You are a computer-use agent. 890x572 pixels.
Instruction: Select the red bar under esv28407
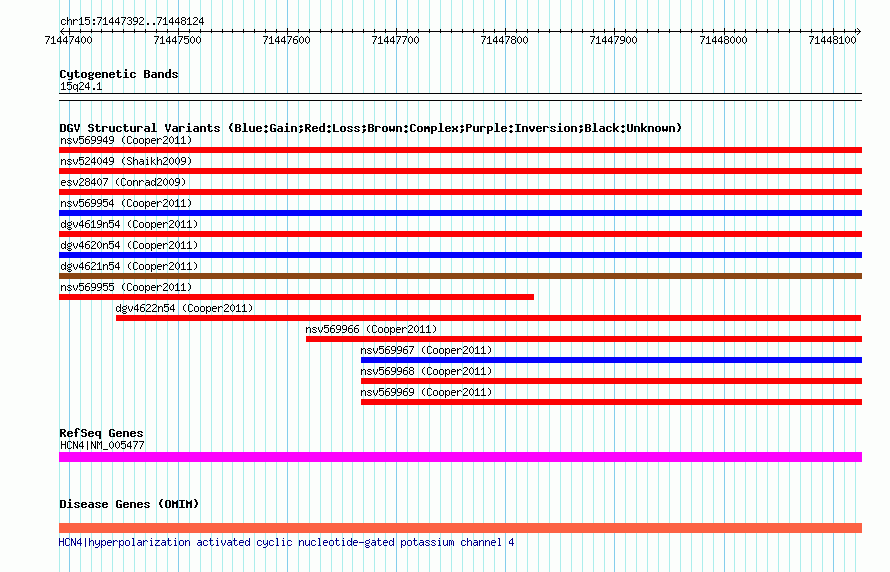(460, 192)
